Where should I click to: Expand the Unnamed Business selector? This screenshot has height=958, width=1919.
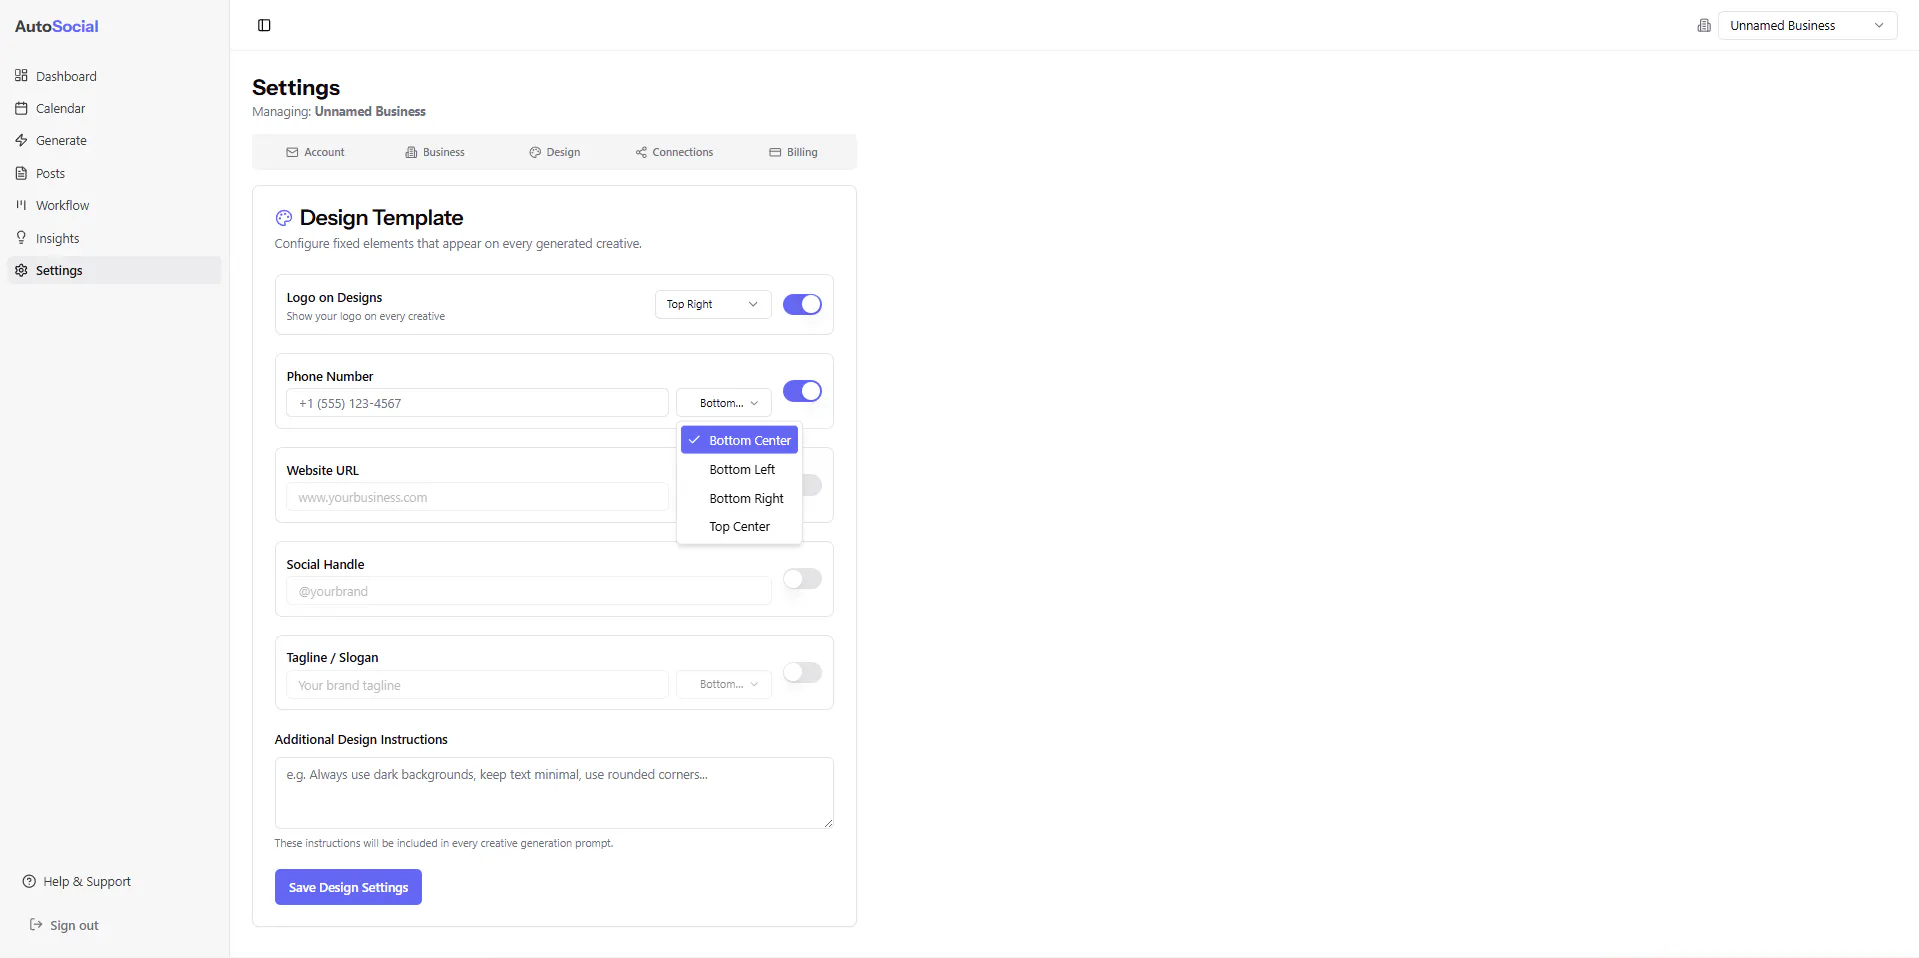(1807, 25)
